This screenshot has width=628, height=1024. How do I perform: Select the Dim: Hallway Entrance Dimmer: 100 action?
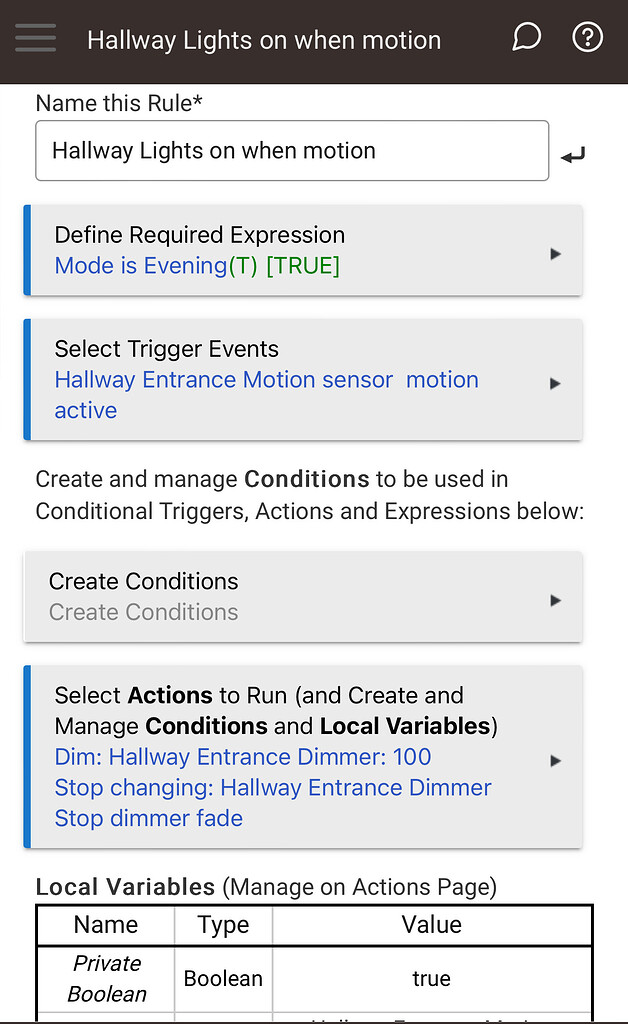point(243,757)
